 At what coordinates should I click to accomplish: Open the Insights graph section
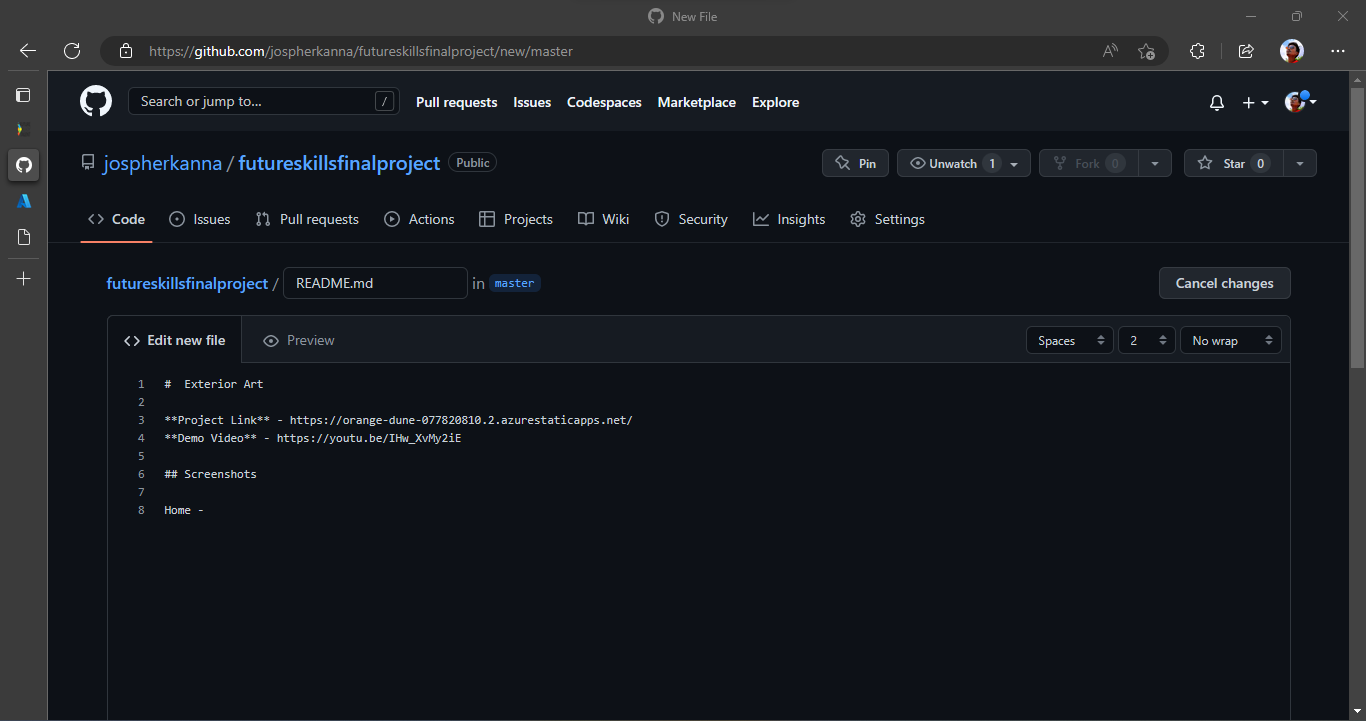789,219
